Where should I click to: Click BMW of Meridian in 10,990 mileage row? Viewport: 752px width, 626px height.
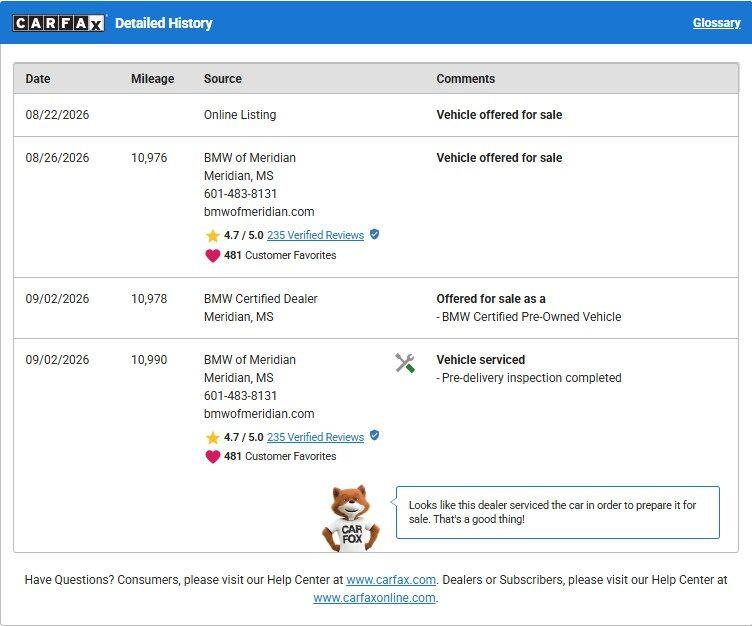pos(249,360)
